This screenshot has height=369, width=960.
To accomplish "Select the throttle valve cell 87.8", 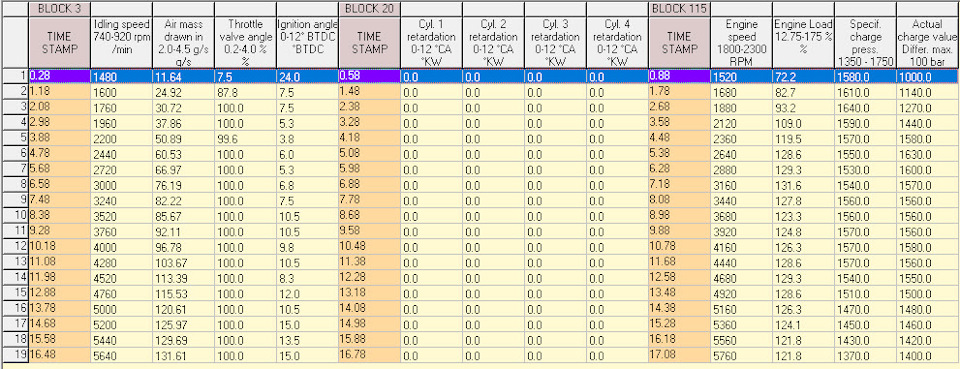I will pos(245,92).
